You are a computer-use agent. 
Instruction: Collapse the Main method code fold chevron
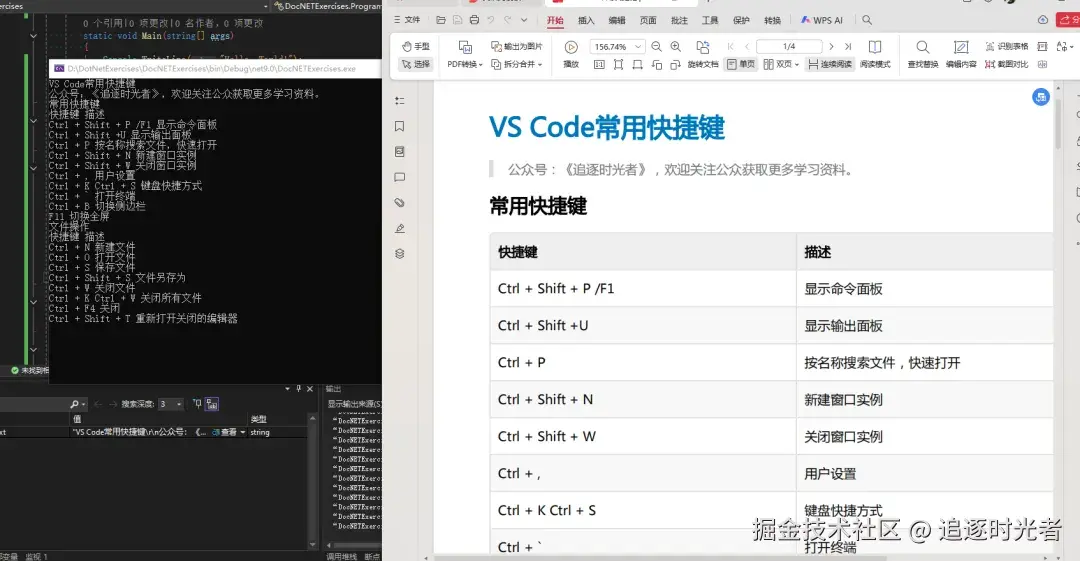33,36
